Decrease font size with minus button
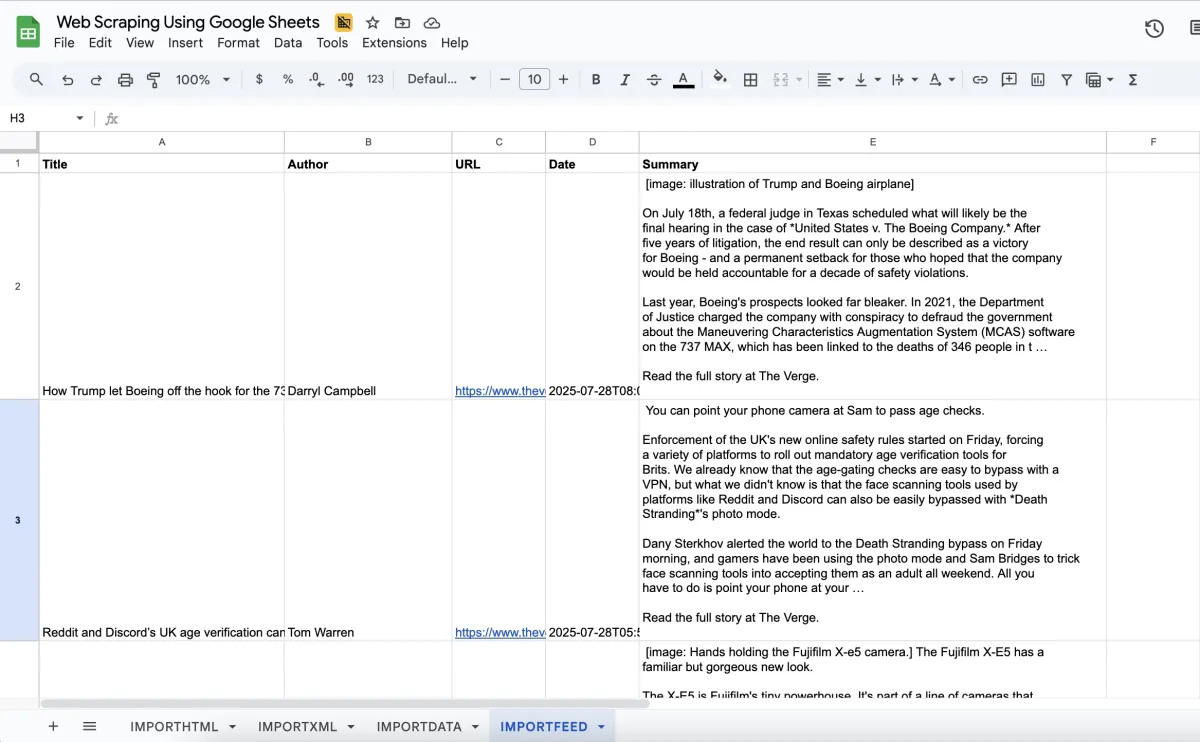1200x742 pixels. tap(505, 80)
